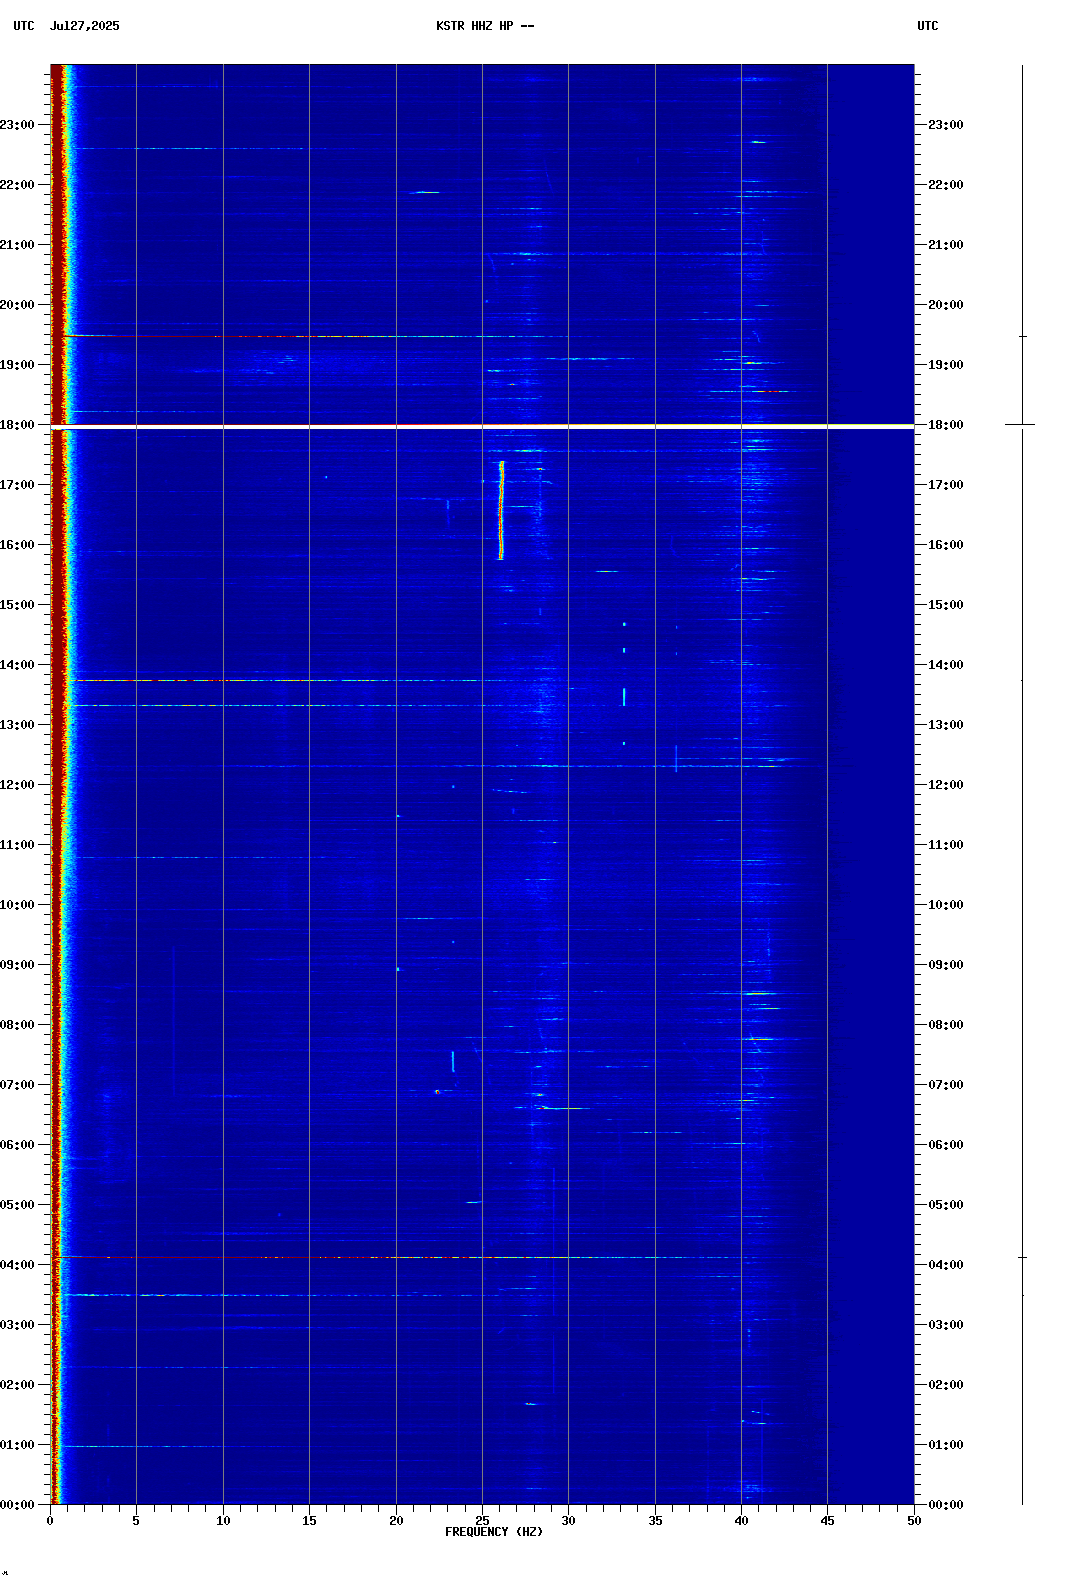The height and width of the screenshot is (1584, 1066).
Task: Click the '30' frequency tick label
Action: pos(568,1521)
